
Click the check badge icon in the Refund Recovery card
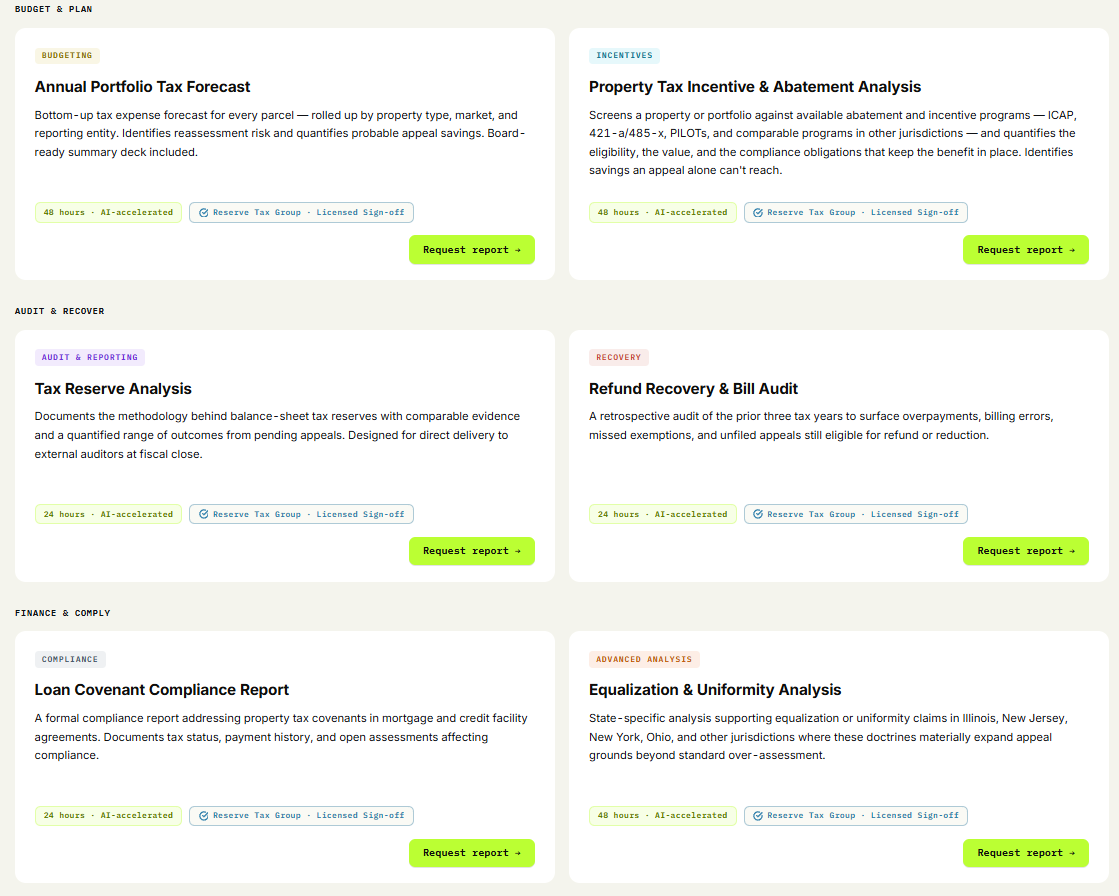[758, 514]
